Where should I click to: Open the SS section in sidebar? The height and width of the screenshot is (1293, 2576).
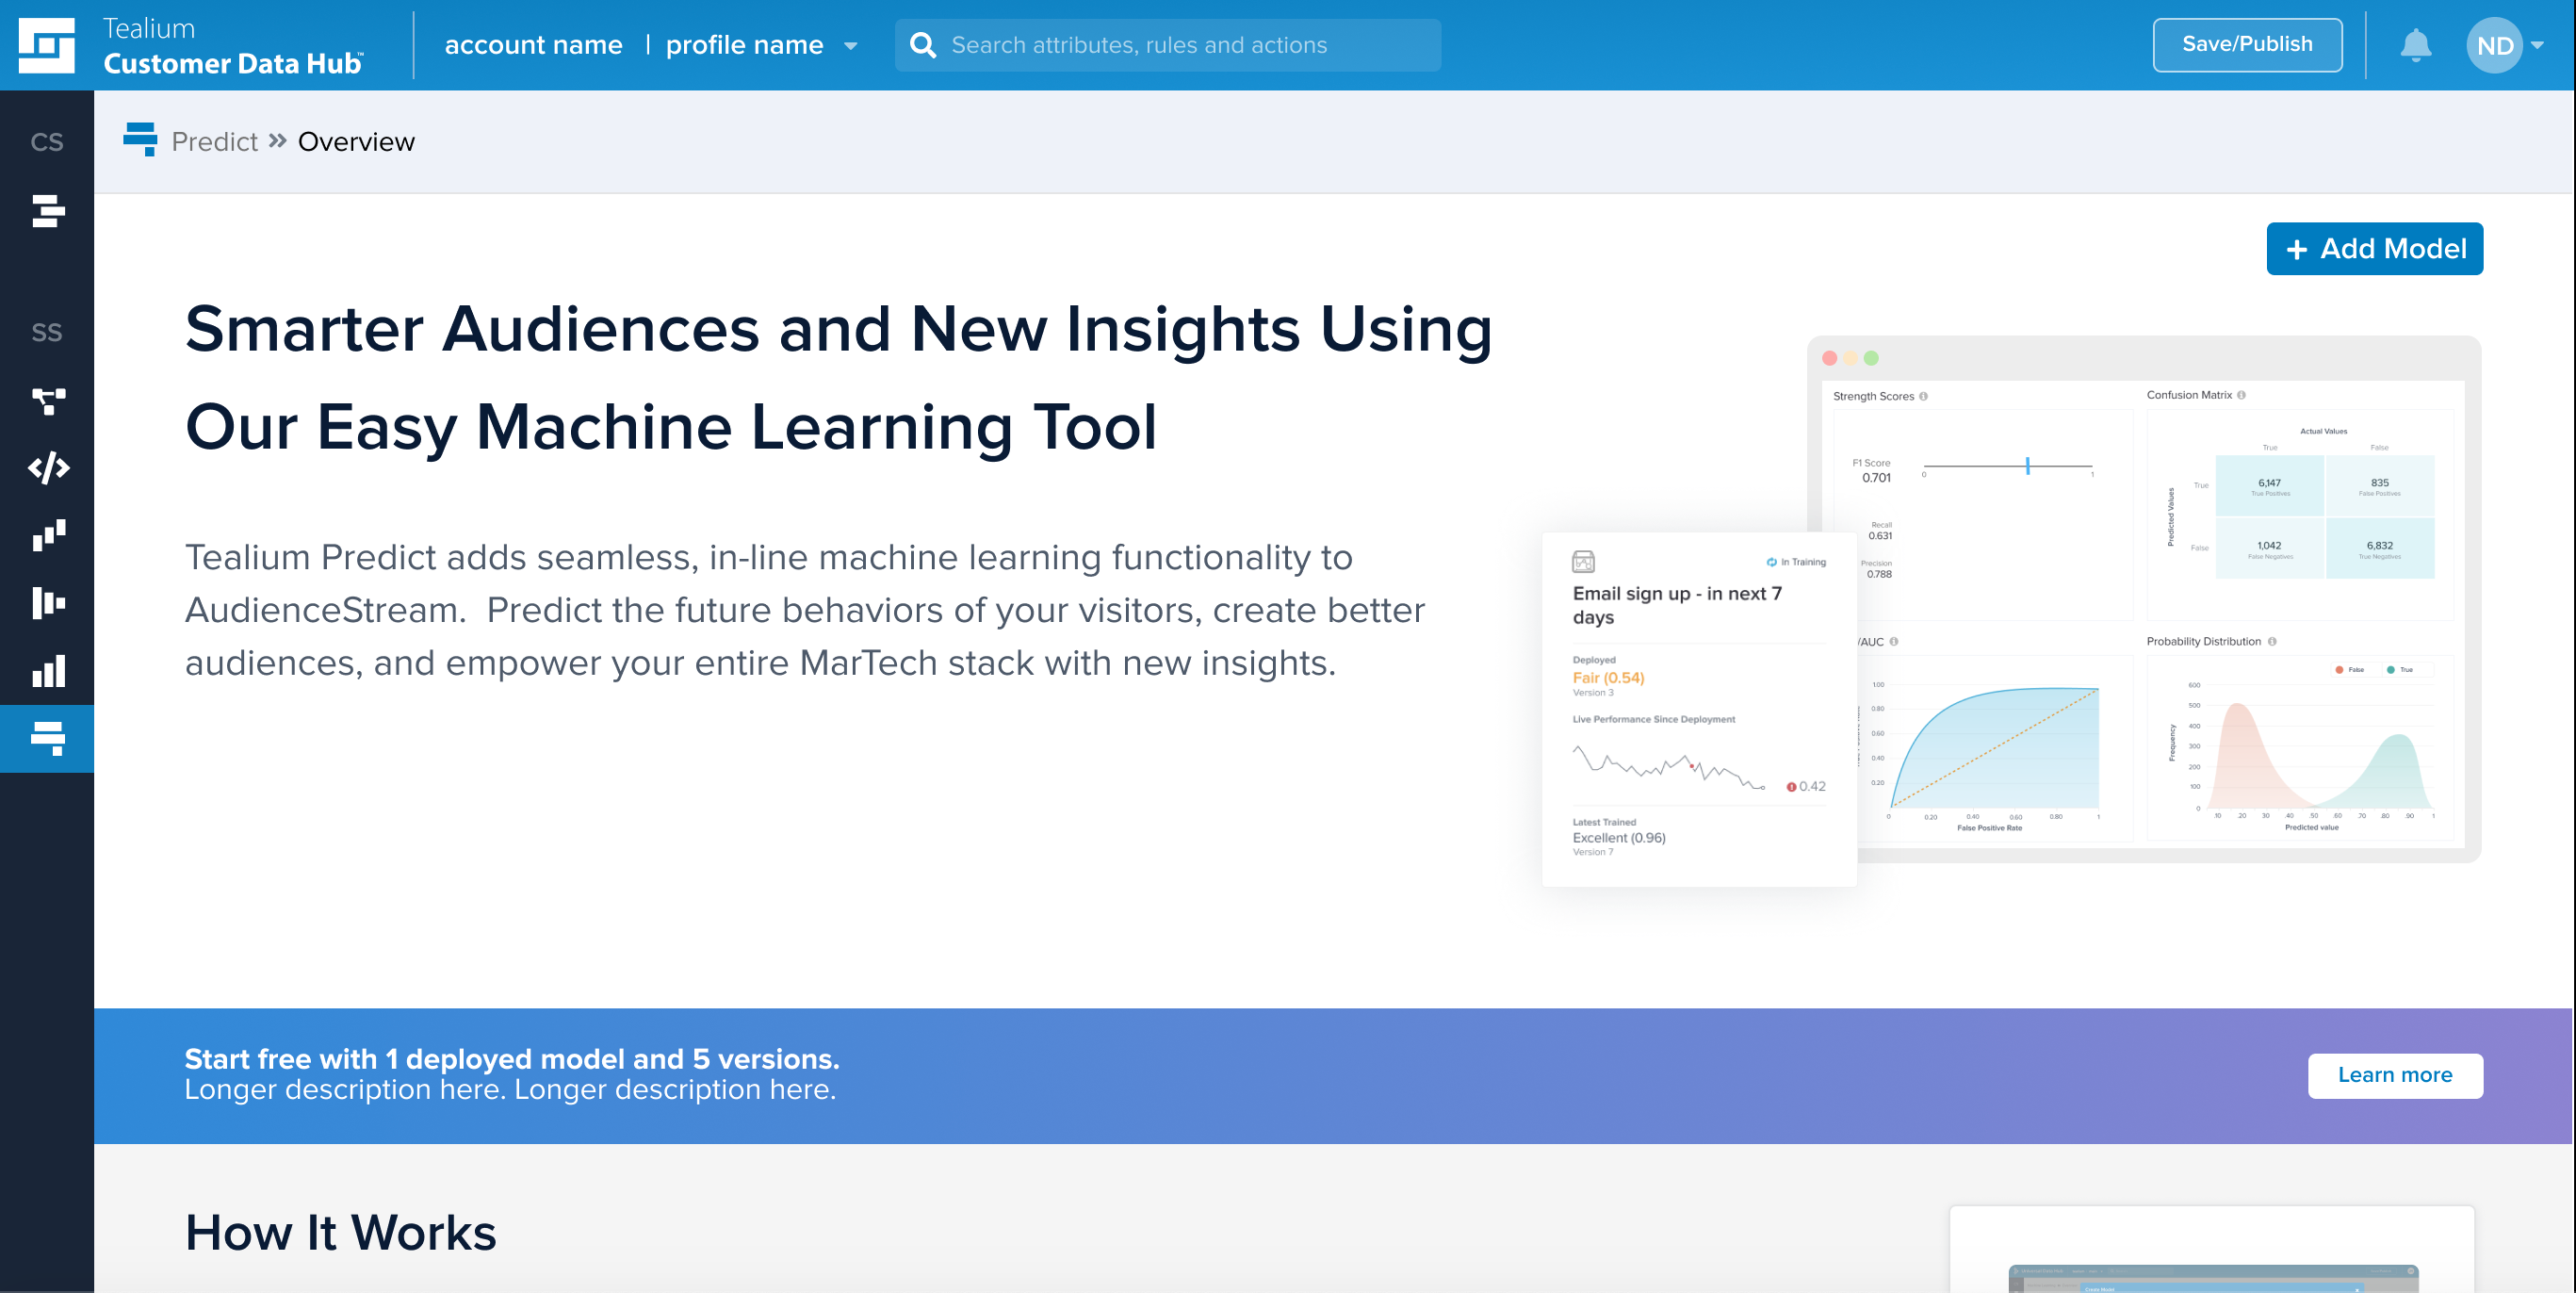(47, 332)
